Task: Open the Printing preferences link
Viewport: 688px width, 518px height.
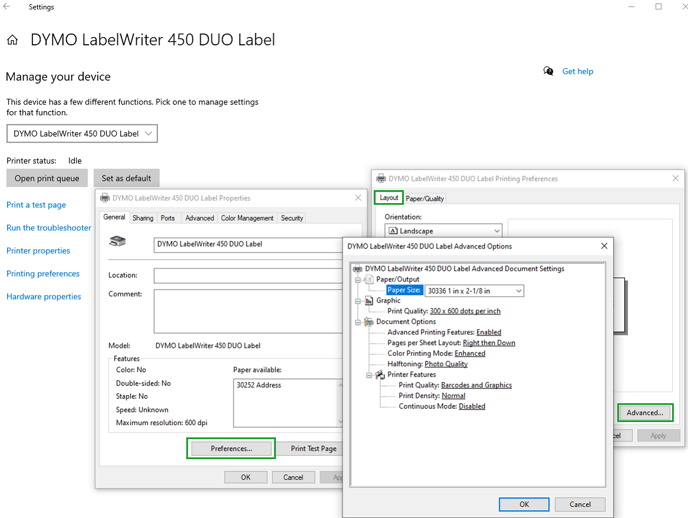Action: [43, 273]
